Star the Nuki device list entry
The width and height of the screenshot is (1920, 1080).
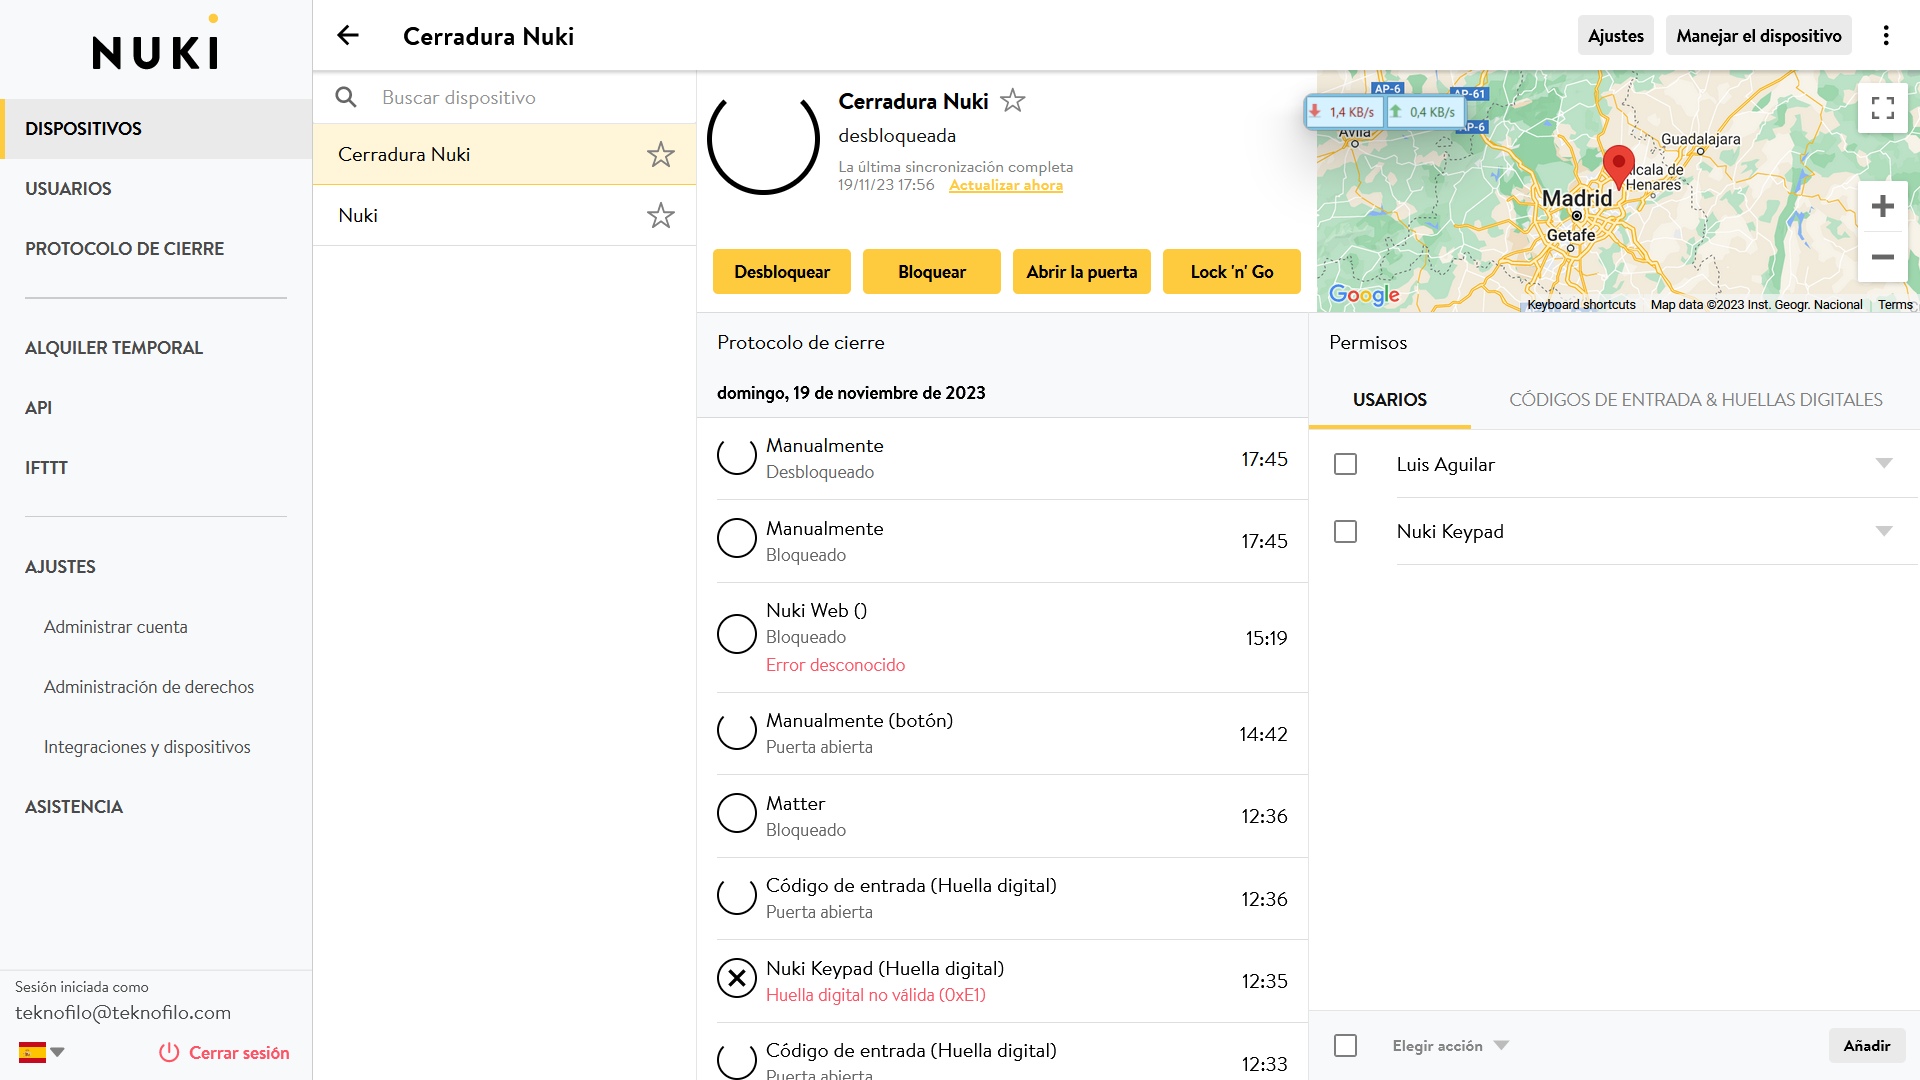coord(661,216)
